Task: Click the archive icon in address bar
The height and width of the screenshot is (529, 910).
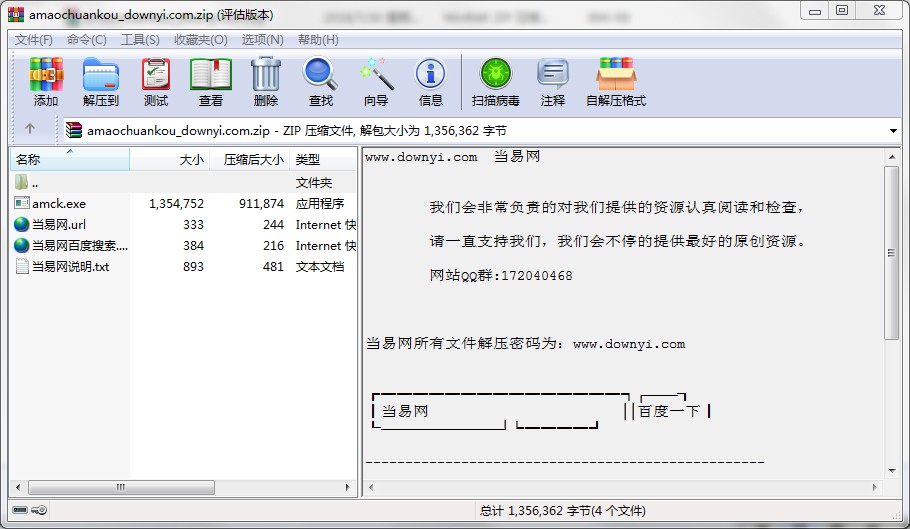Action: pos(74,130)
